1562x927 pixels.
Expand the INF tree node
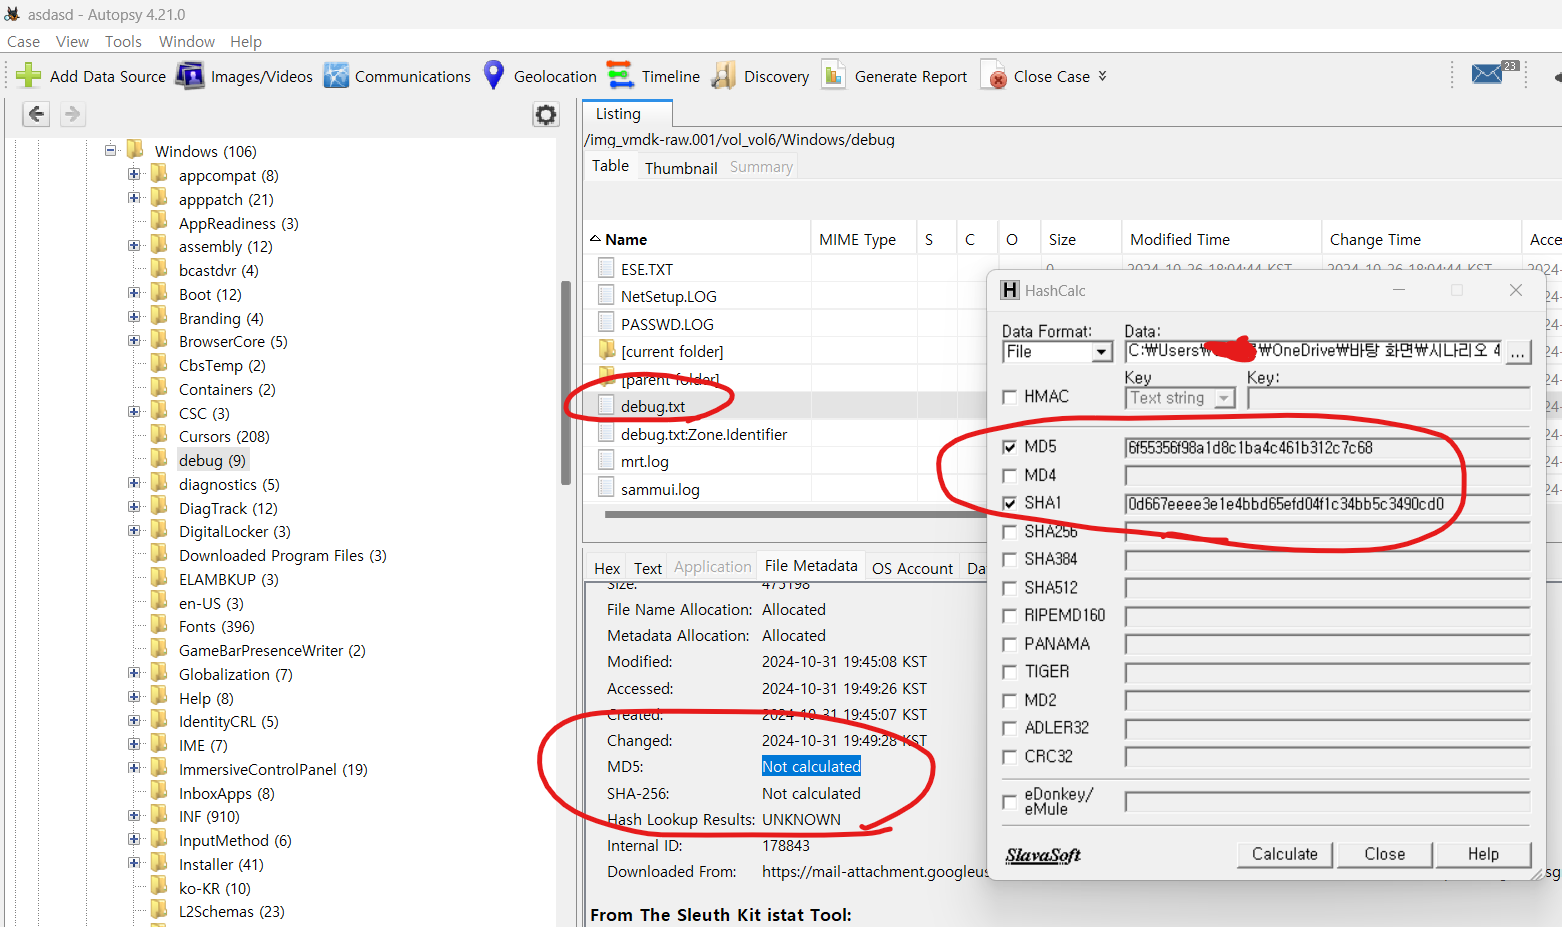[x=134, y=815]
